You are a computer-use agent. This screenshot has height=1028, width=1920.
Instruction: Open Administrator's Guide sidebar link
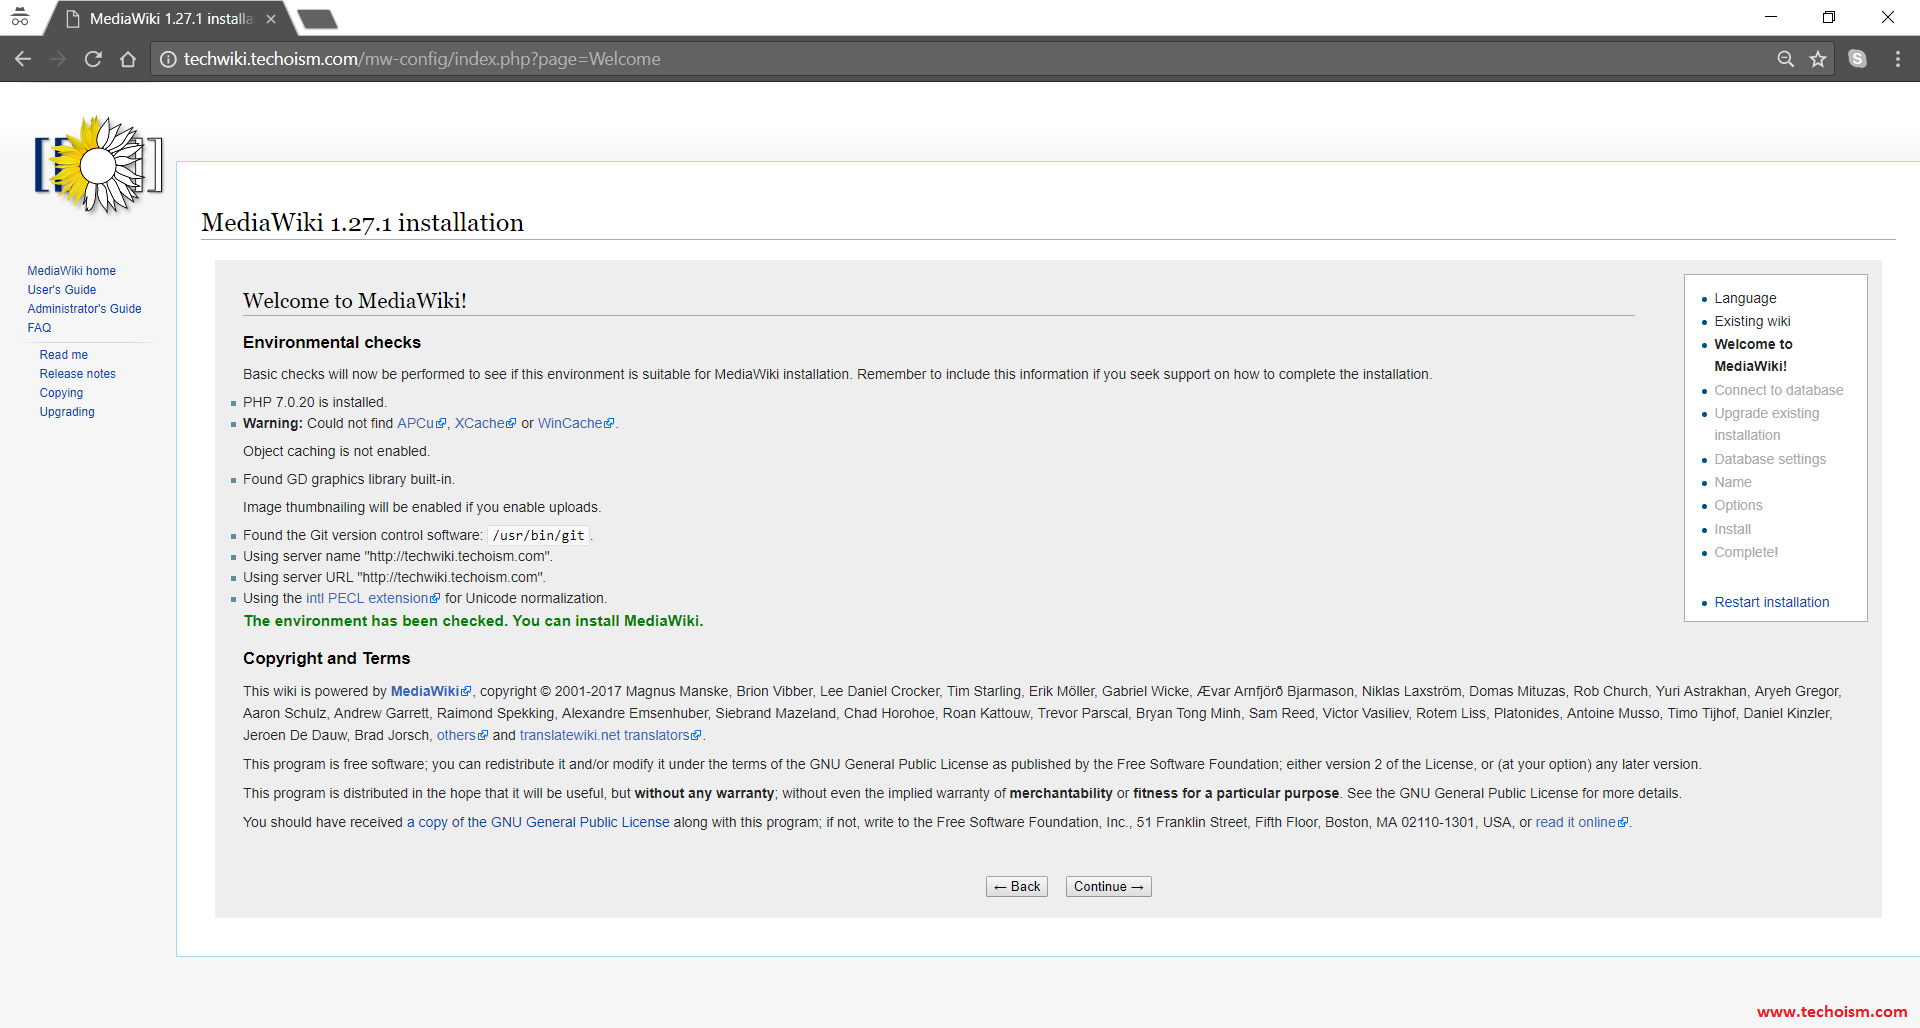[84, 309]
